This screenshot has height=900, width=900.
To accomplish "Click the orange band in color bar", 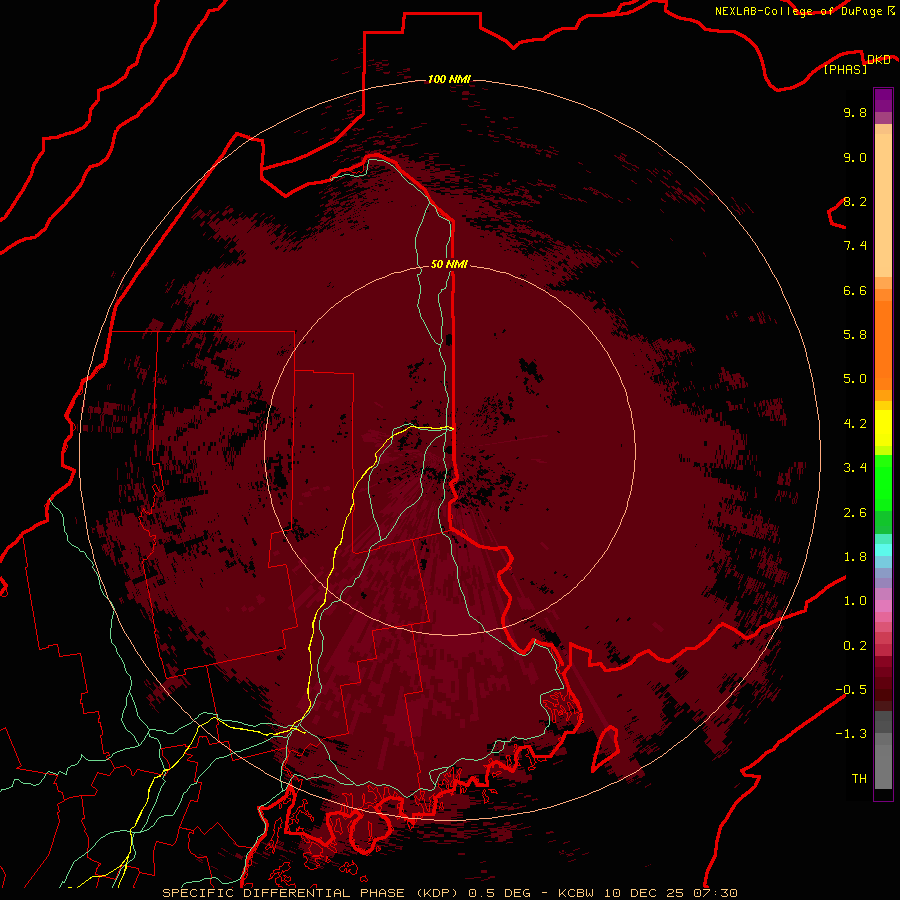I will point(883,345).
